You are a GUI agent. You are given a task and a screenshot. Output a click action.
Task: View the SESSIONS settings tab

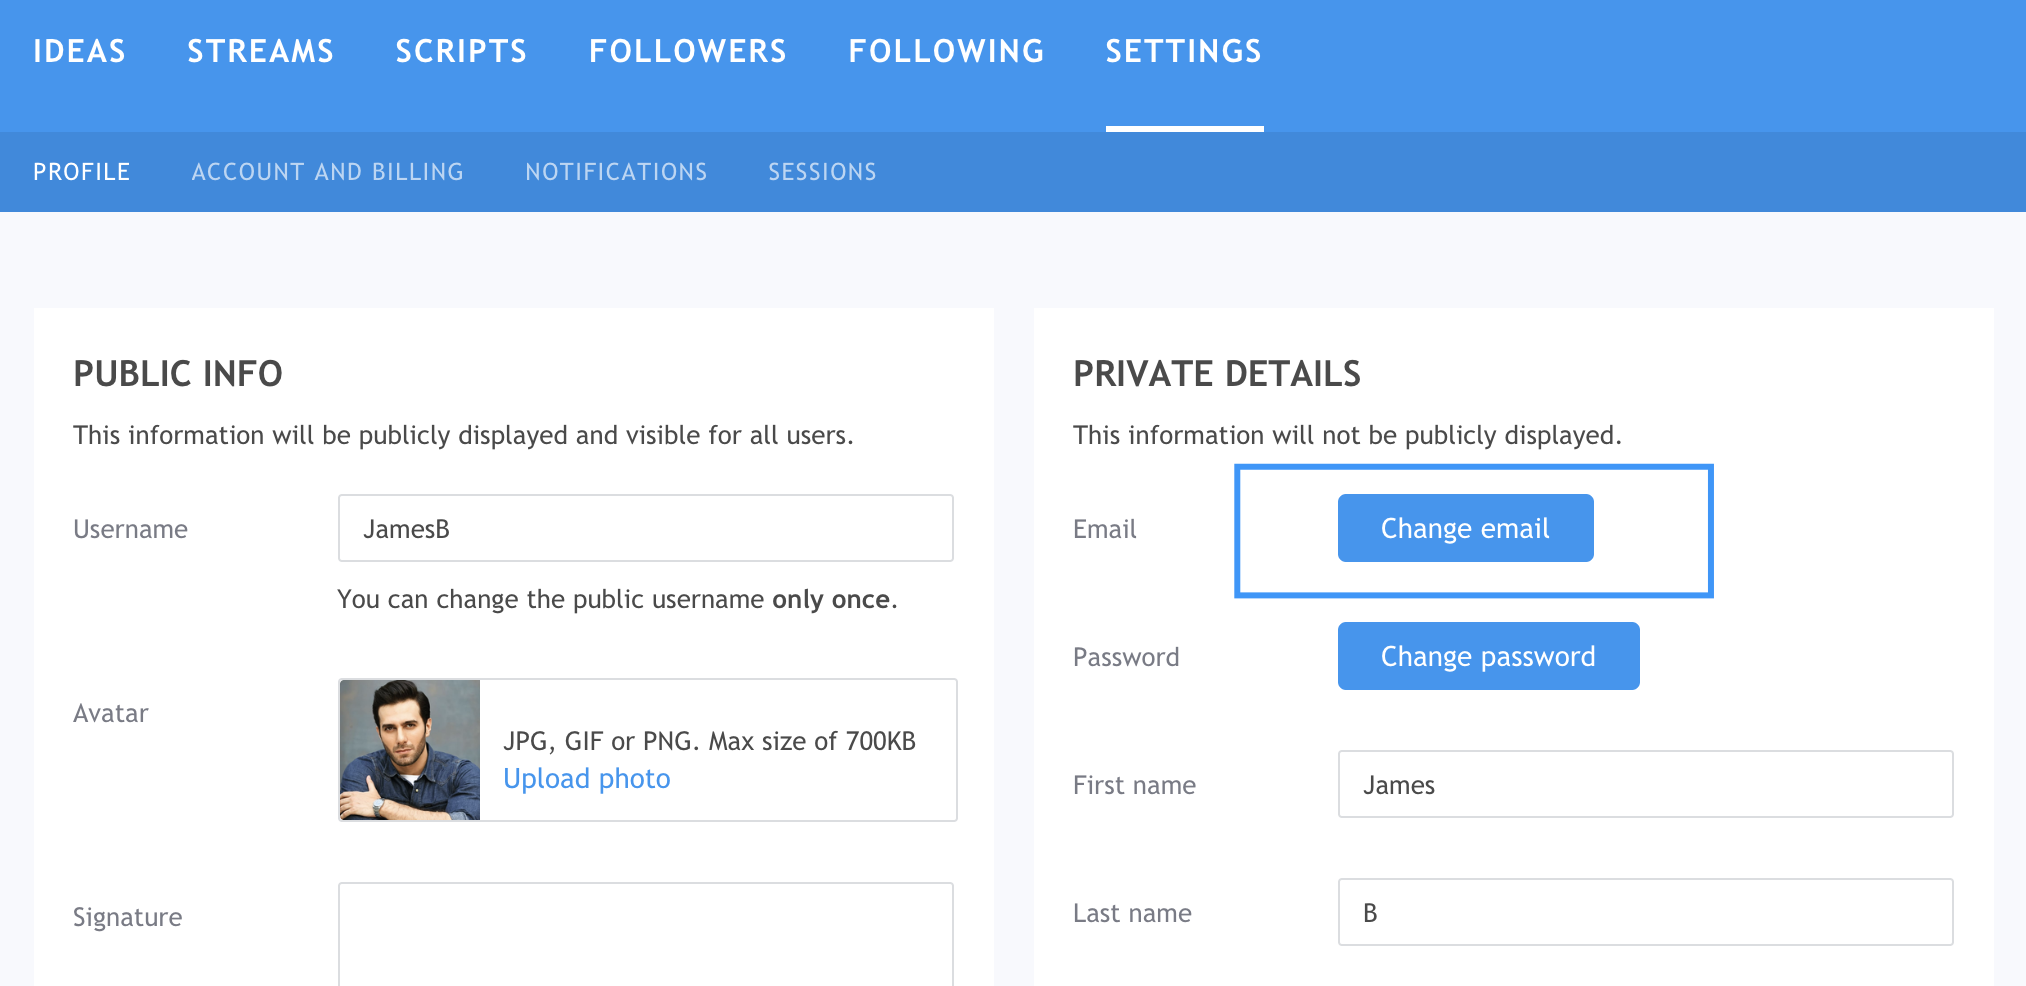click(822, 171)
